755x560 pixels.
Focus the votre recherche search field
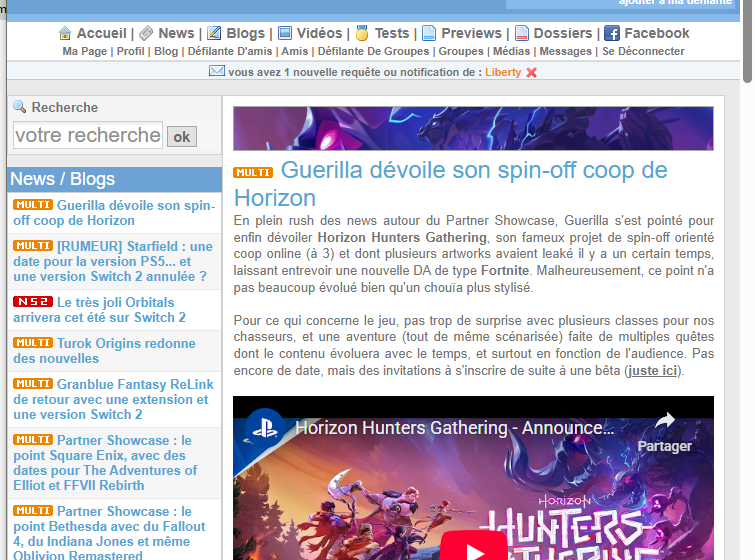click(x=88, y=135)
